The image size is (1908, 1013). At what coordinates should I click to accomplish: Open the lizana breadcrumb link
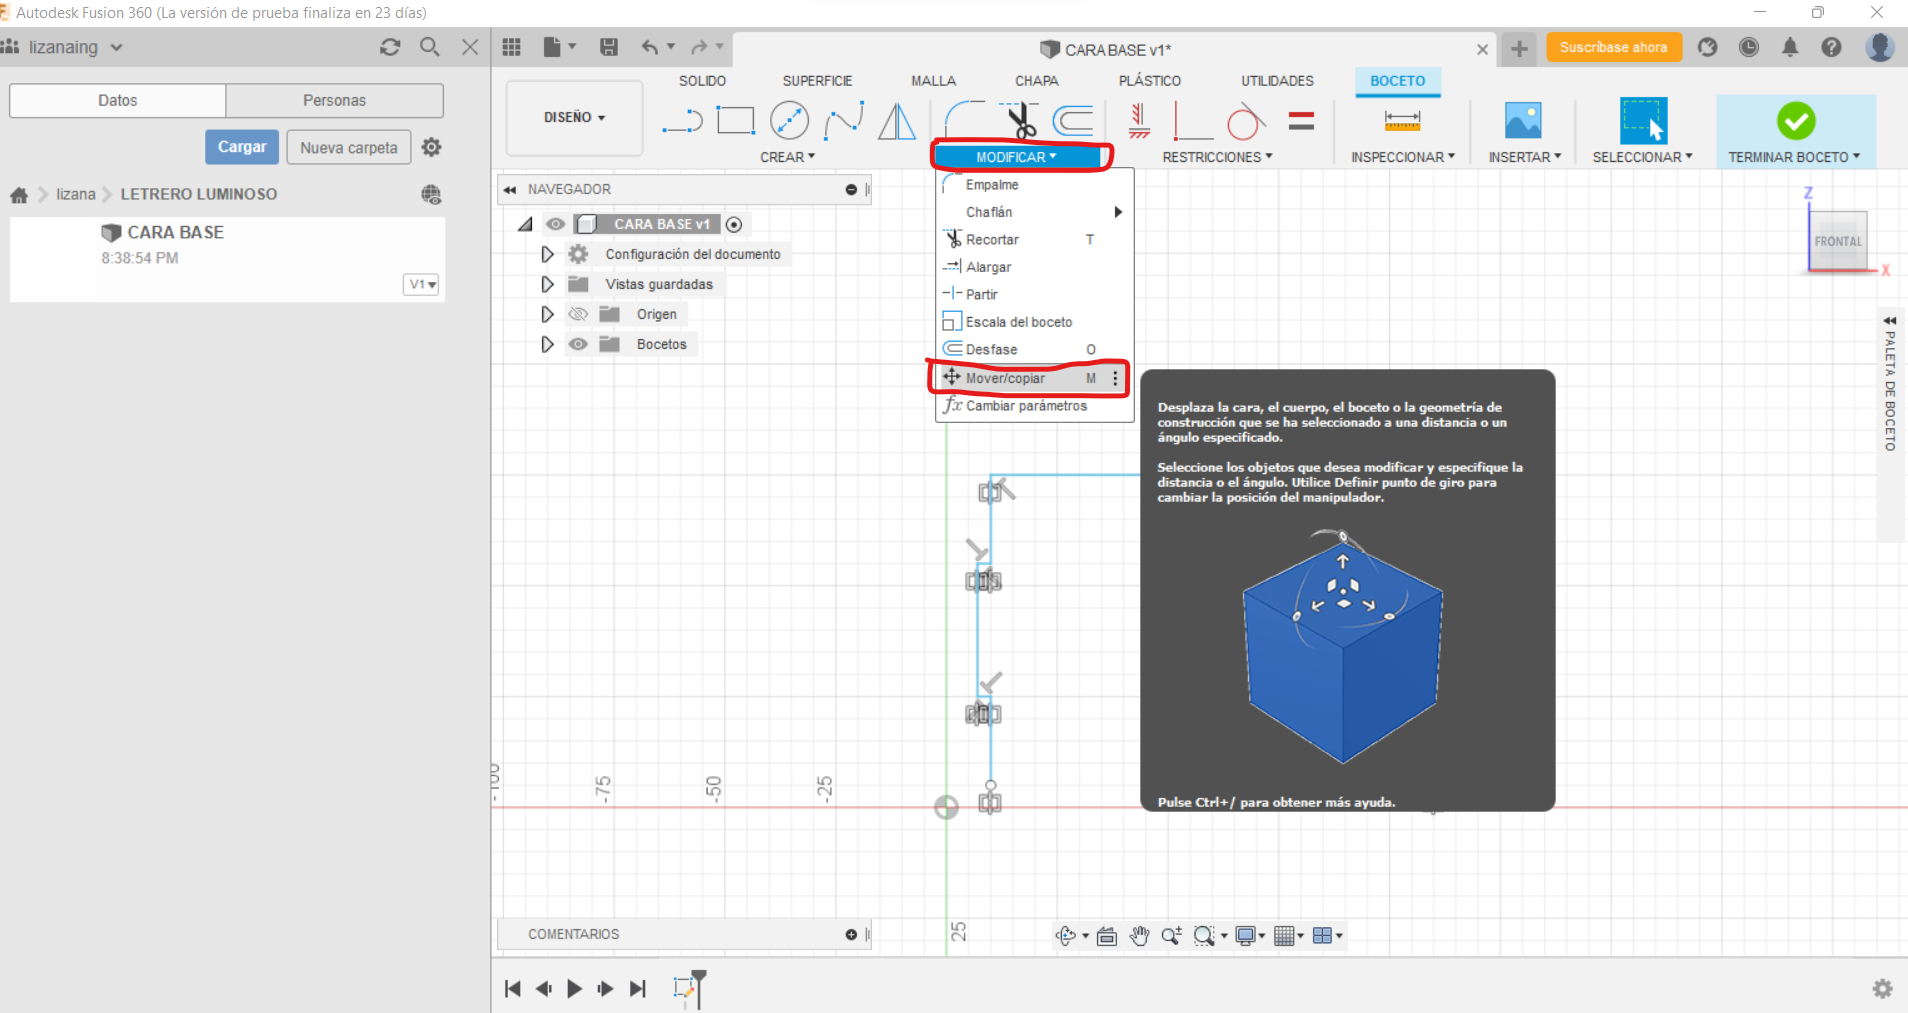point(76,194)
